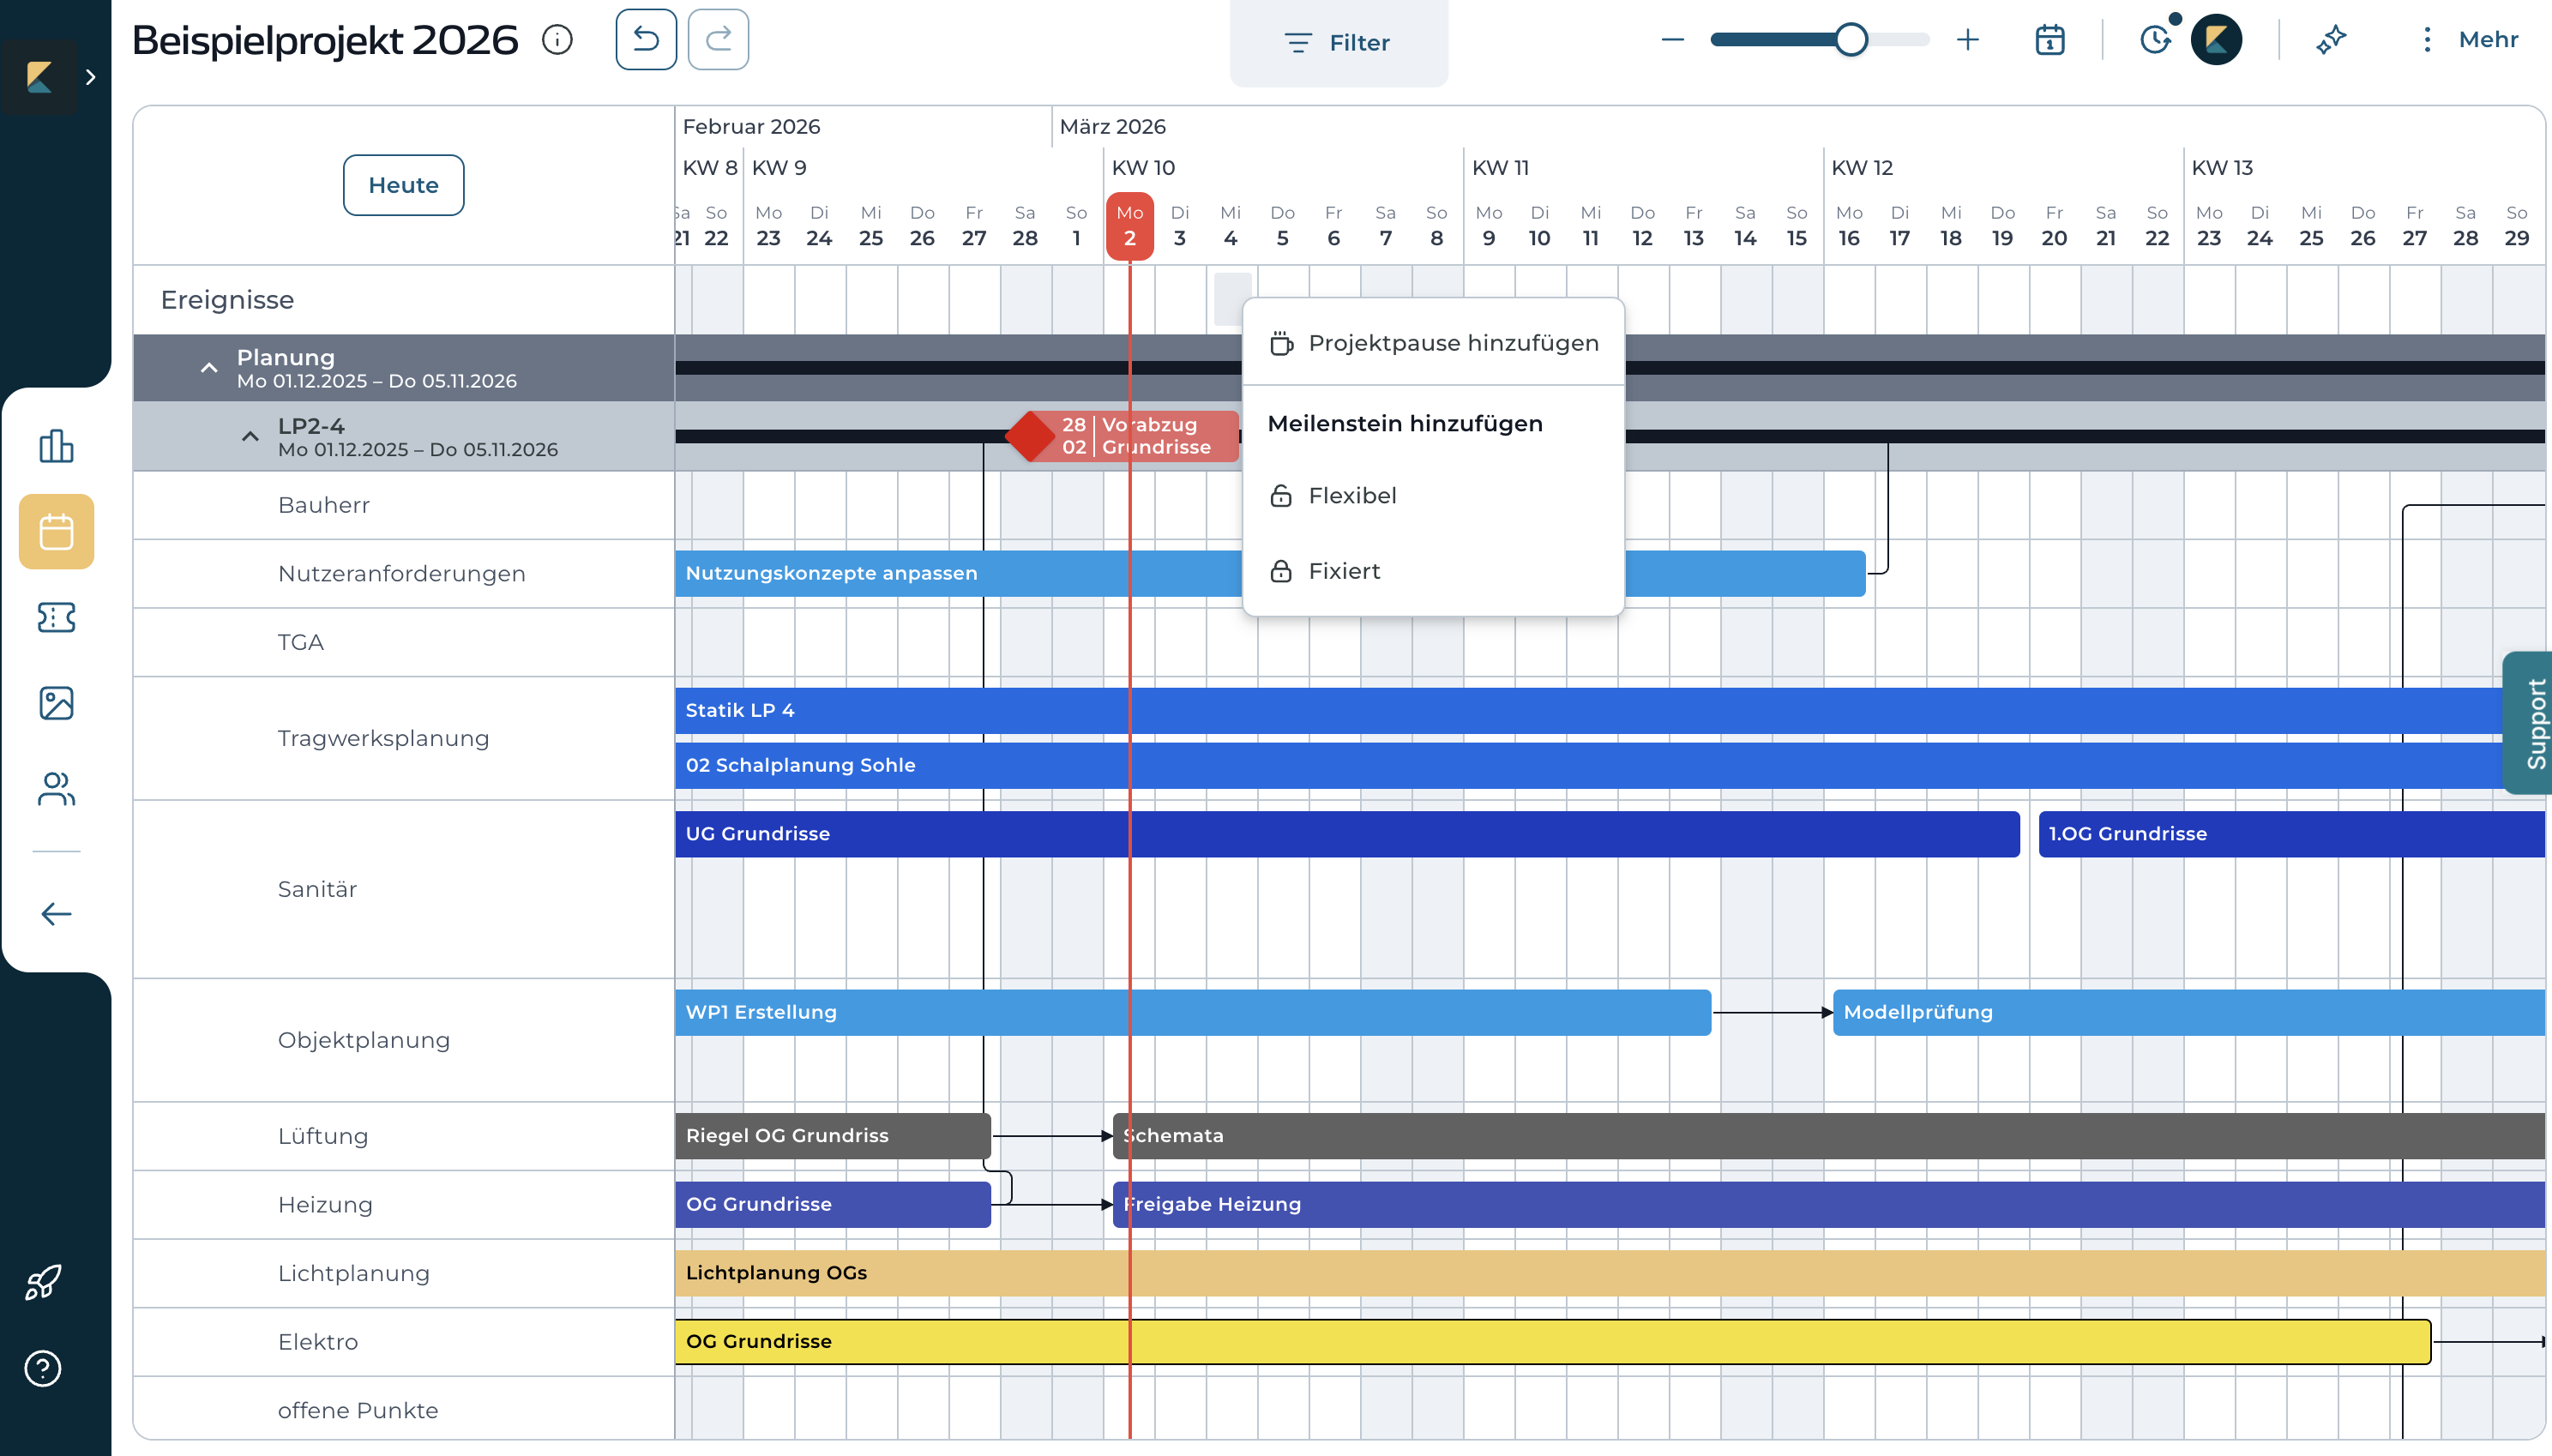Click the 1.OG Grundrisse task bar
The width and height of the screenshot is (2552, 1456).
[2291, 834]
